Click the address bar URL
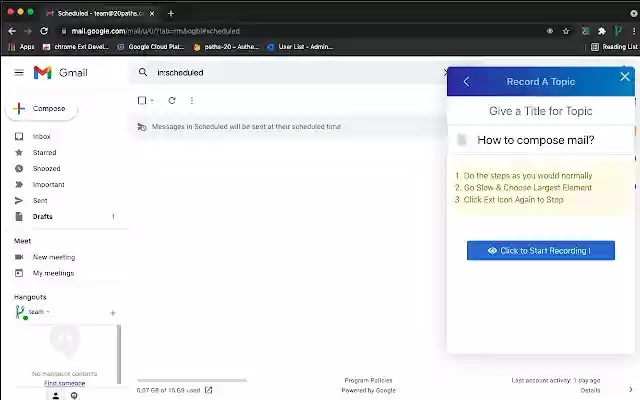Viewport: 640px width, 400px height. [156, 31]
